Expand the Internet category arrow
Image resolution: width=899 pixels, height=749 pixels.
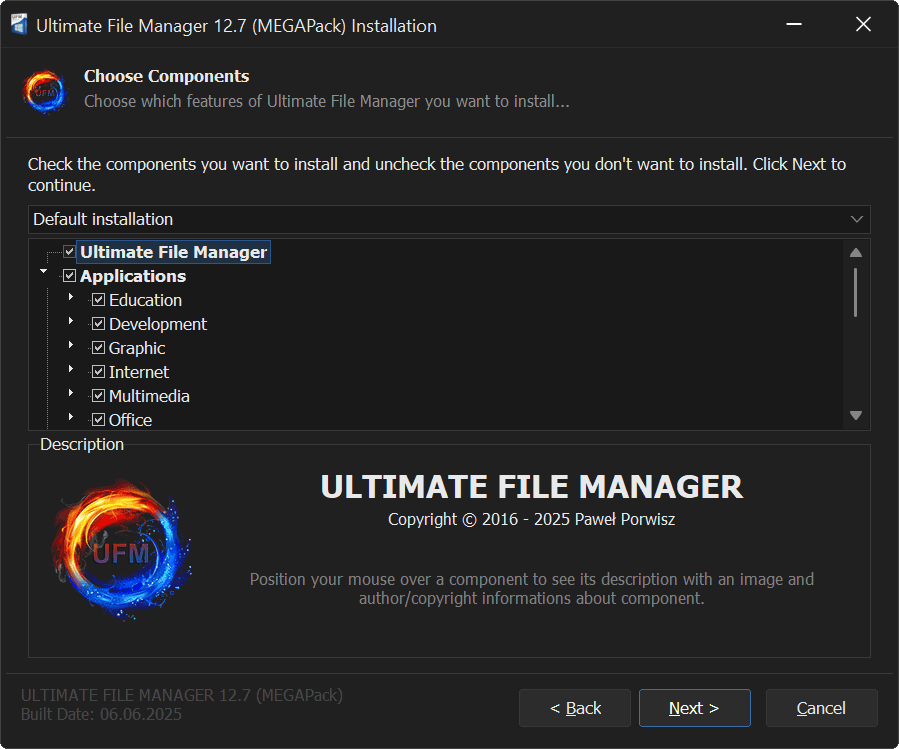click(71, 369)
